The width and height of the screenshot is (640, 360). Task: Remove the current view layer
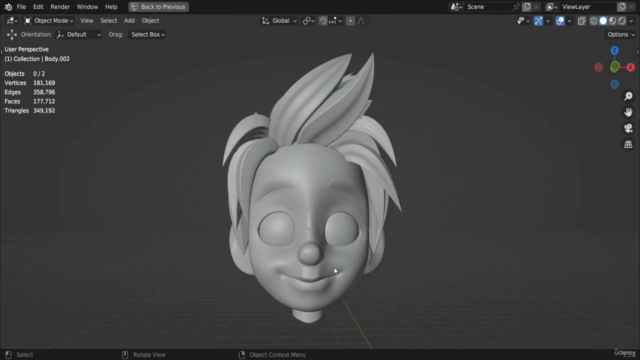tap(631, 7)
